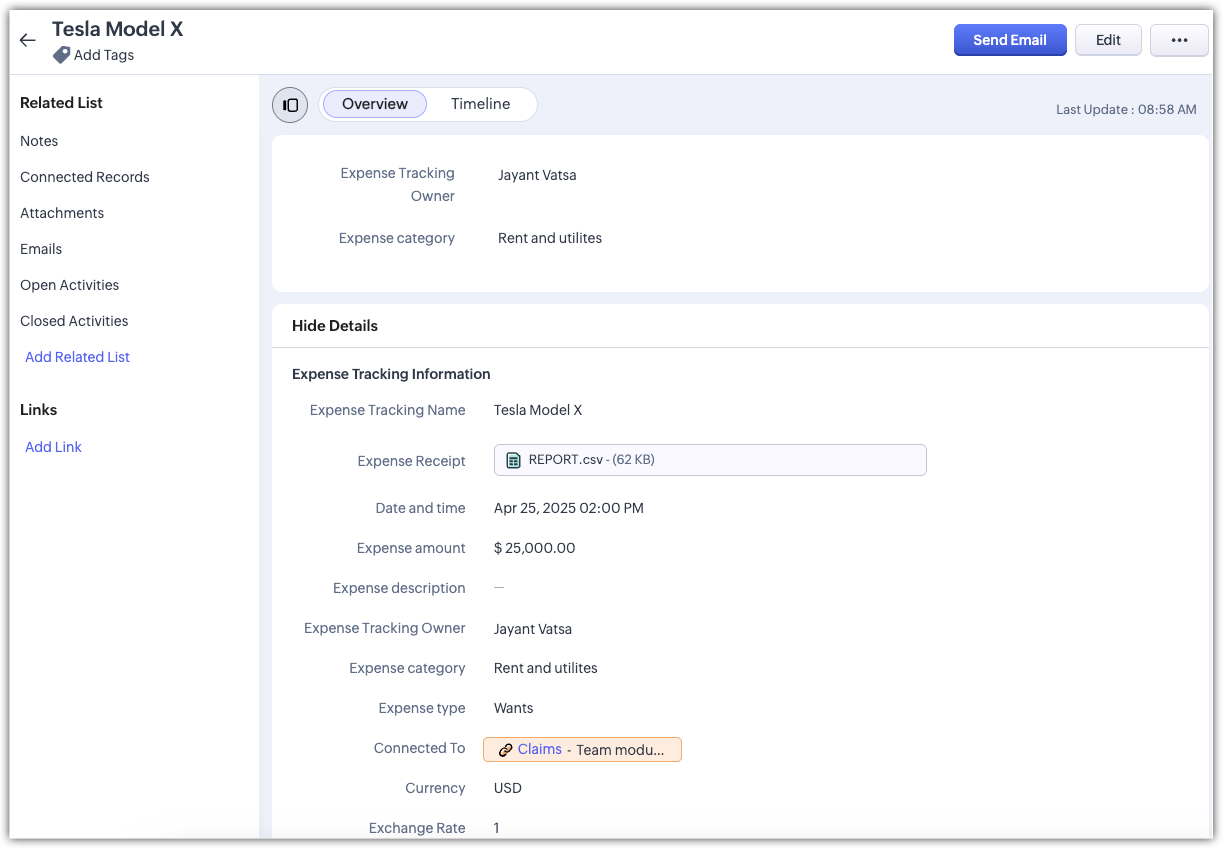Click the REPORT.csv file icon

pos(513,460)
